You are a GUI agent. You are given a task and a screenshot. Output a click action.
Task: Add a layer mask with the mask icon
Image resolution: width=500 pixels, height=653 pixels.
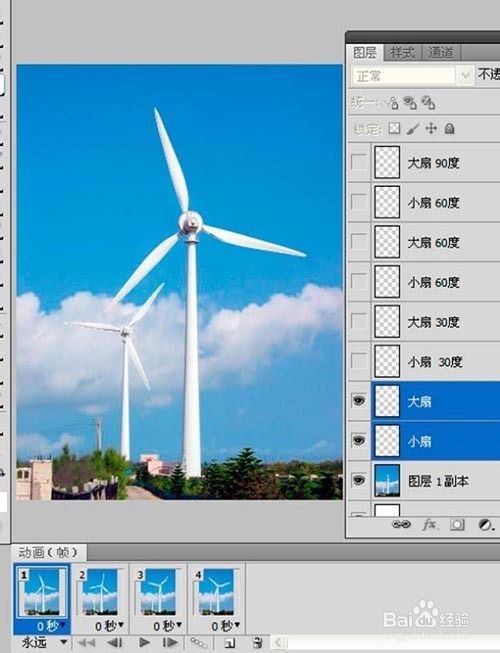[x=457, y=524]
